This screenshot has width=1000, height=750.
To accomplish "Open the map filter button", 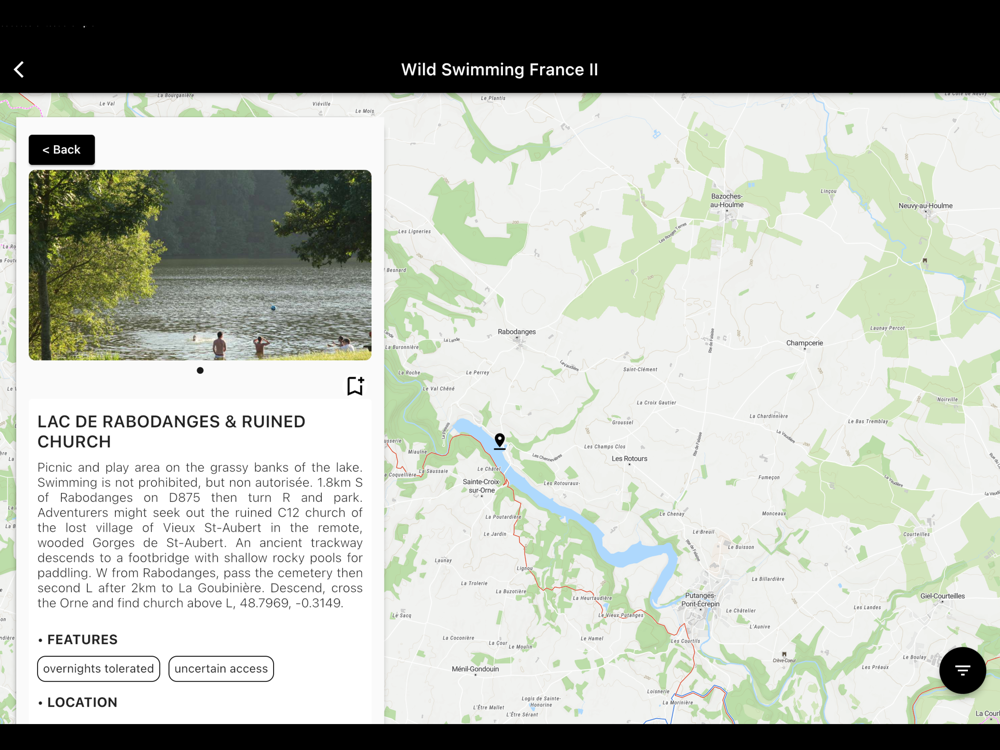I will [x=962, y=670].
